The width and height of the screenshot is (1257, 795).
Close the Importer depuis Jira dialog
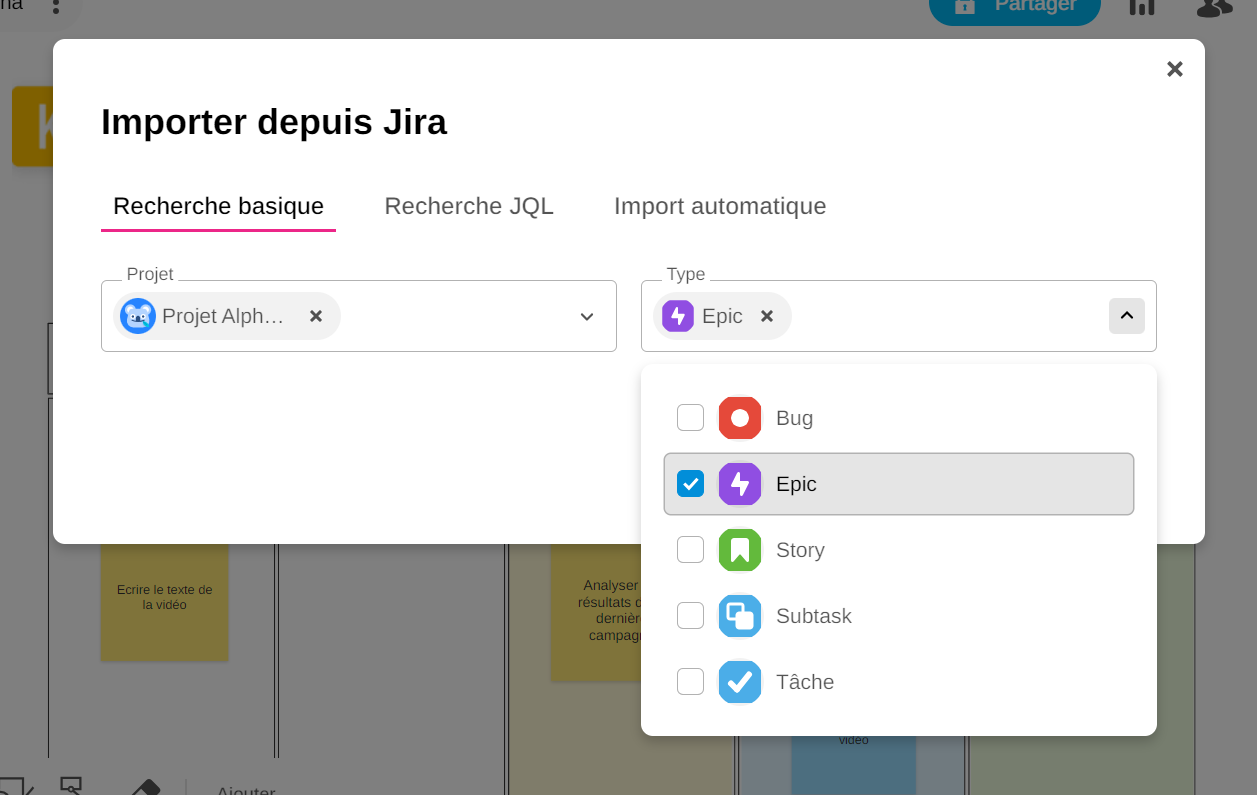[x=1175, y=69]
